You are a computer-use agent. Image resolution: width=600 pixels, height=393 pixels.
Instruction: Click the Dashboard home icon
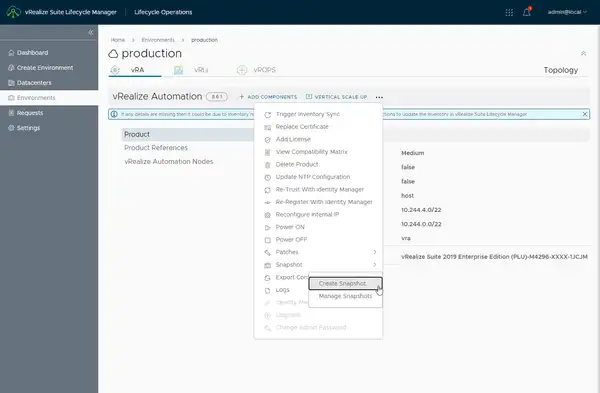pyautogui.click(x=11, y=52)
